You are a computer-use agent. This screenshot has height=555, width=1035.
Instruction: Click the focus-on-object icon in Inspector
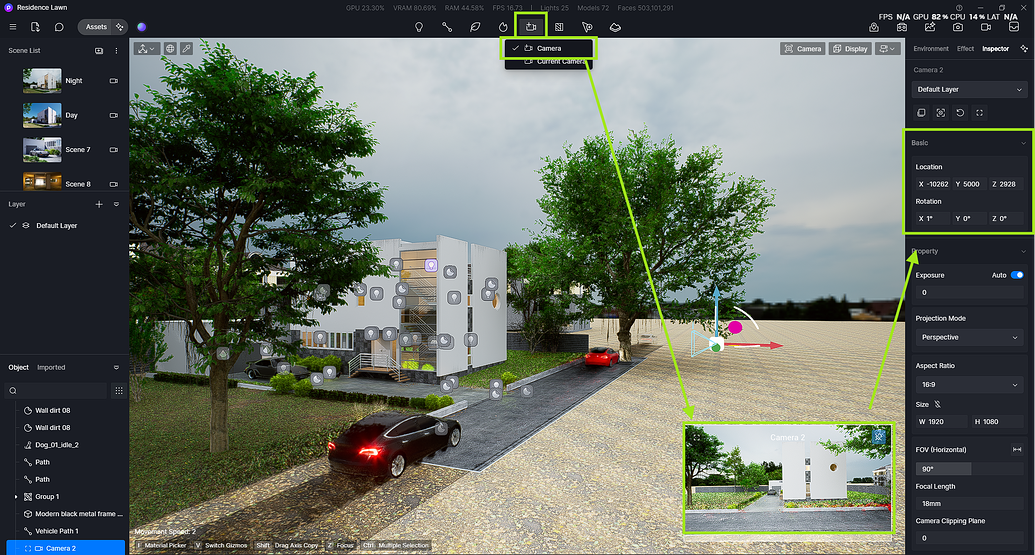(x=941, y=113)
